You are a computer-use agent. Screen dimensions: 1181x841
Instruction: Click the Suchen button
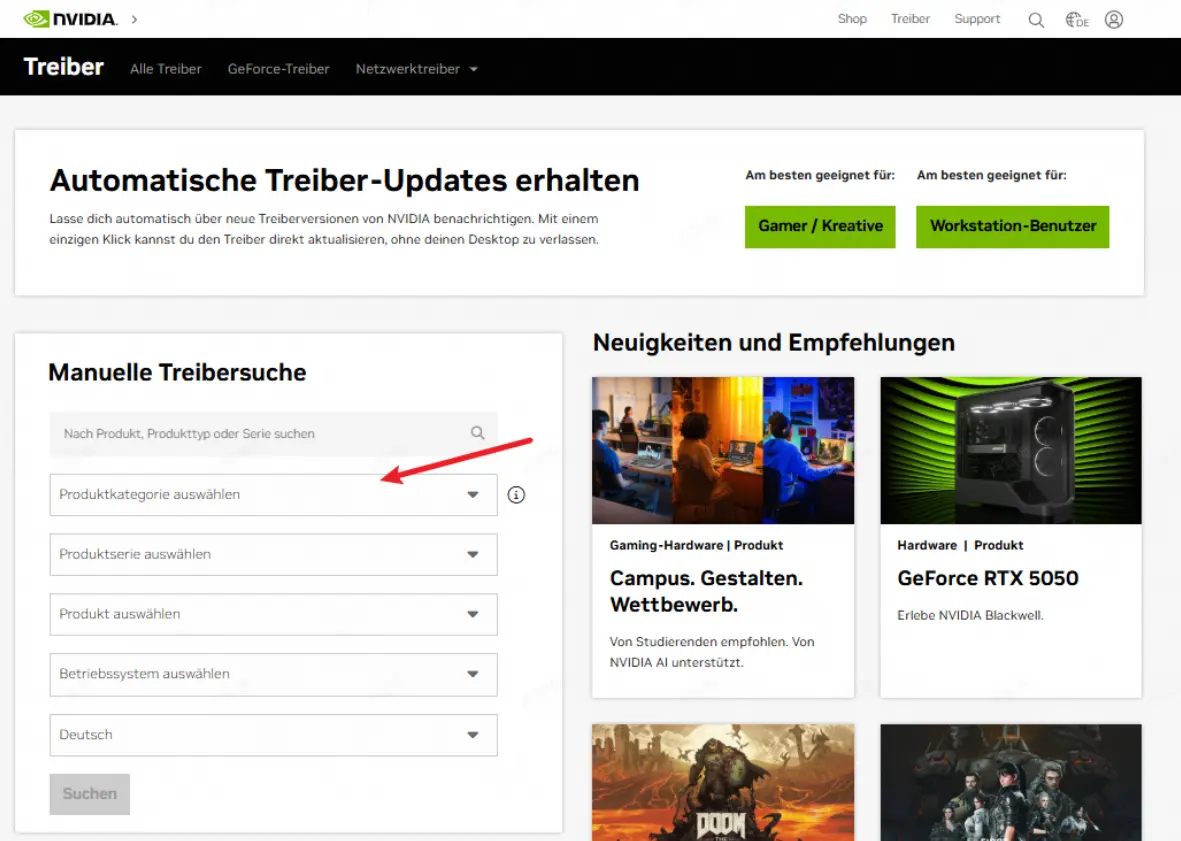click(90, 794)
